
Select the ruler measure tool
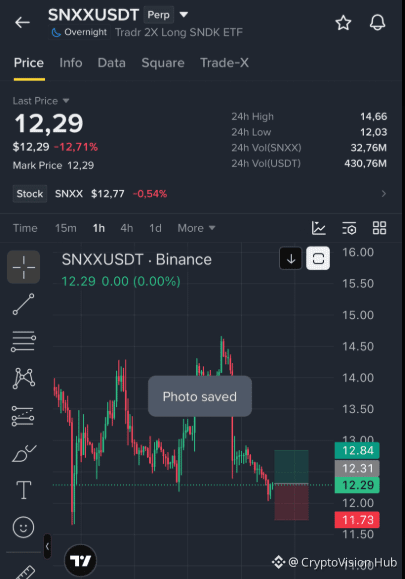(25, 572)
